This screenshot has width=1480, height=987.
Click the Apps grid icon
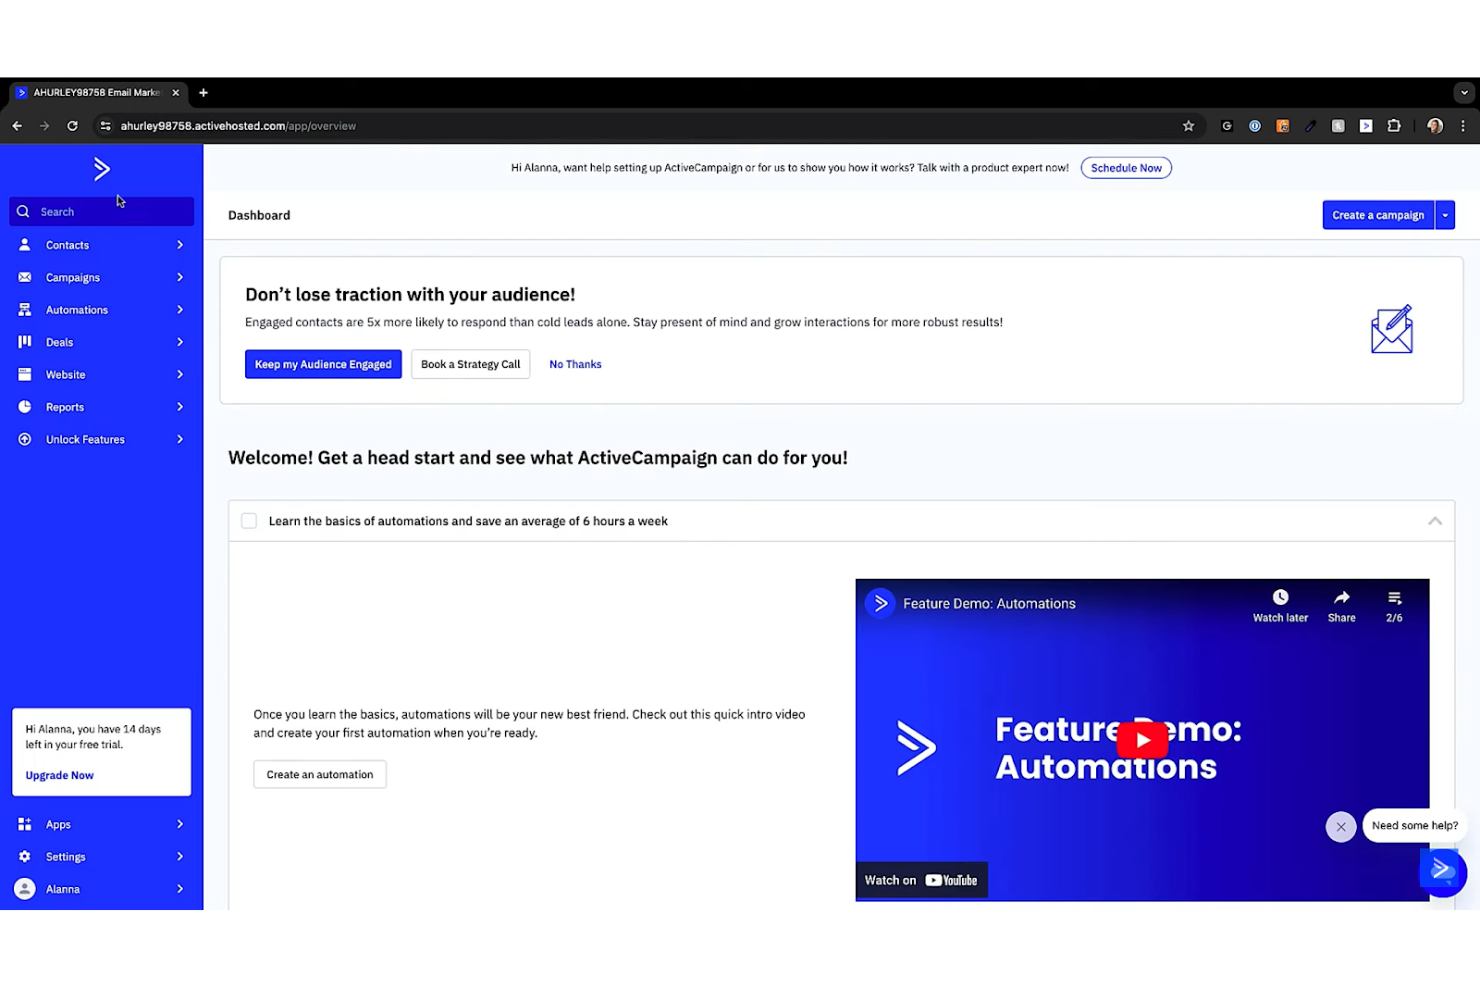coord(25,824)
